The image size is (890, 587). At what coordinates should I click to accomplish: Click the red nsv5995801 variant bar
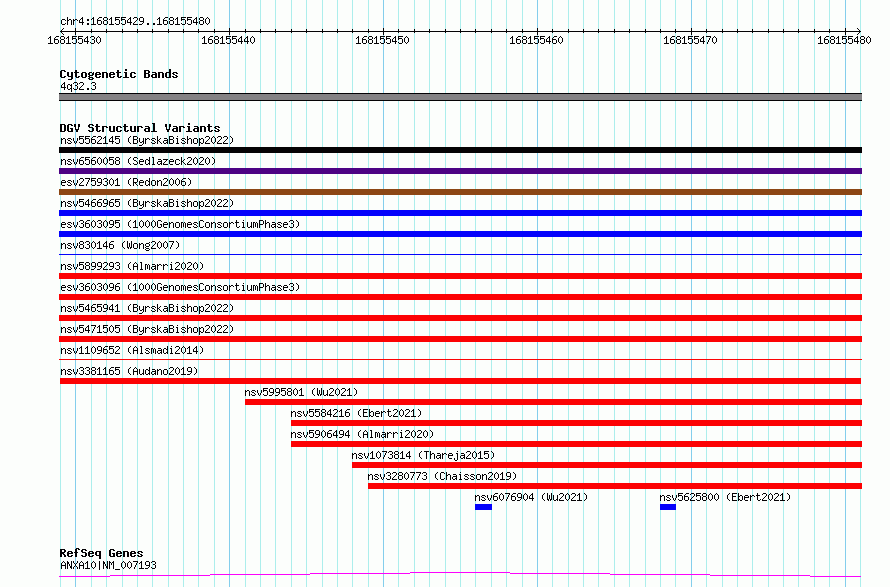553,402
